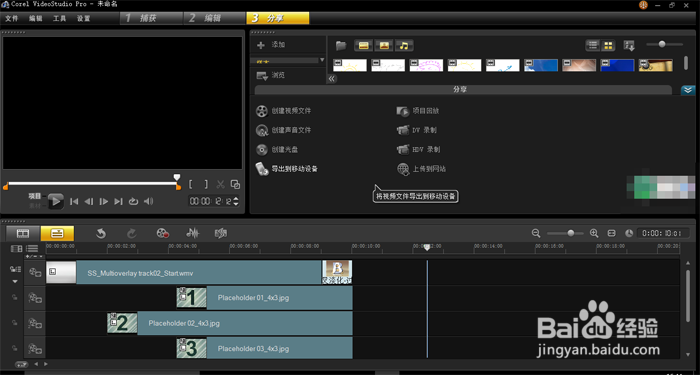
Task: Click the import media folder icon
Action: coord(341,45)
